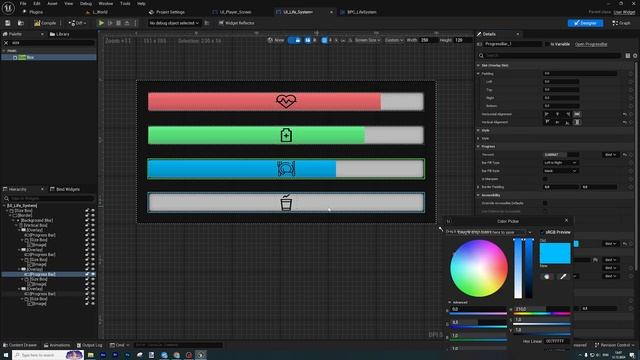Clear the Palette search with the X icon
Viewport: 640px width, 360px height.
[x=6, y=43]
